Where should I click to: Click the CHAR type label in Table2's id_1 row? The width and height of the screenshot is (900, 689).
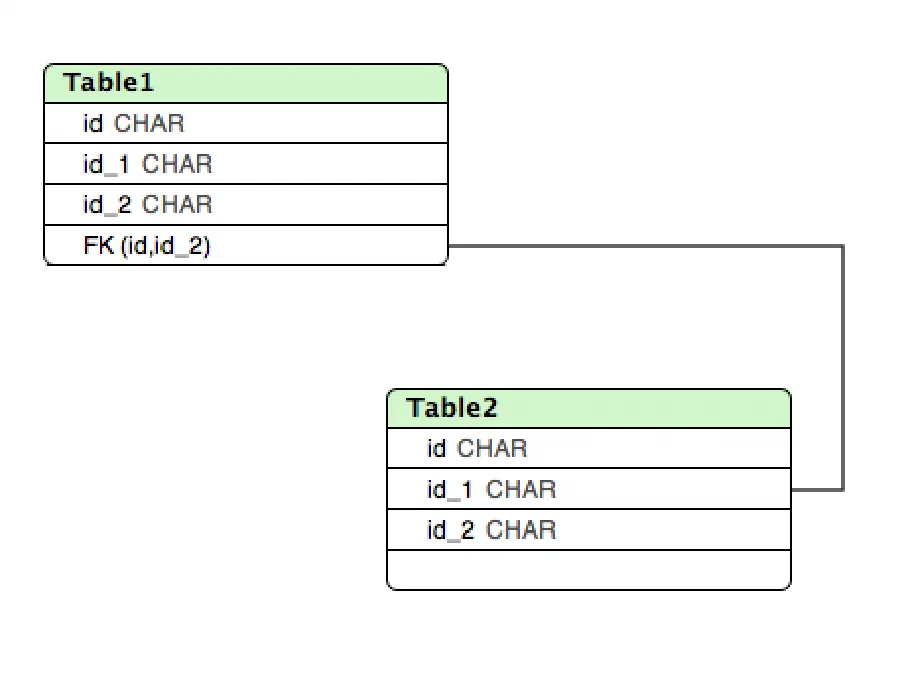click(x=521, y=489)
